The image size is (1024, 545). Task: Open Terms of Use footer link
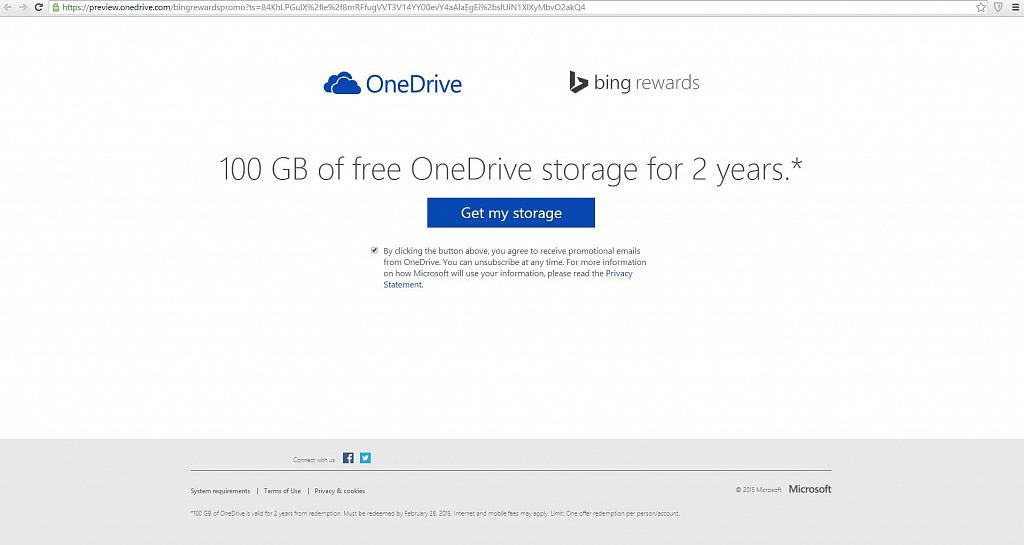282,491
